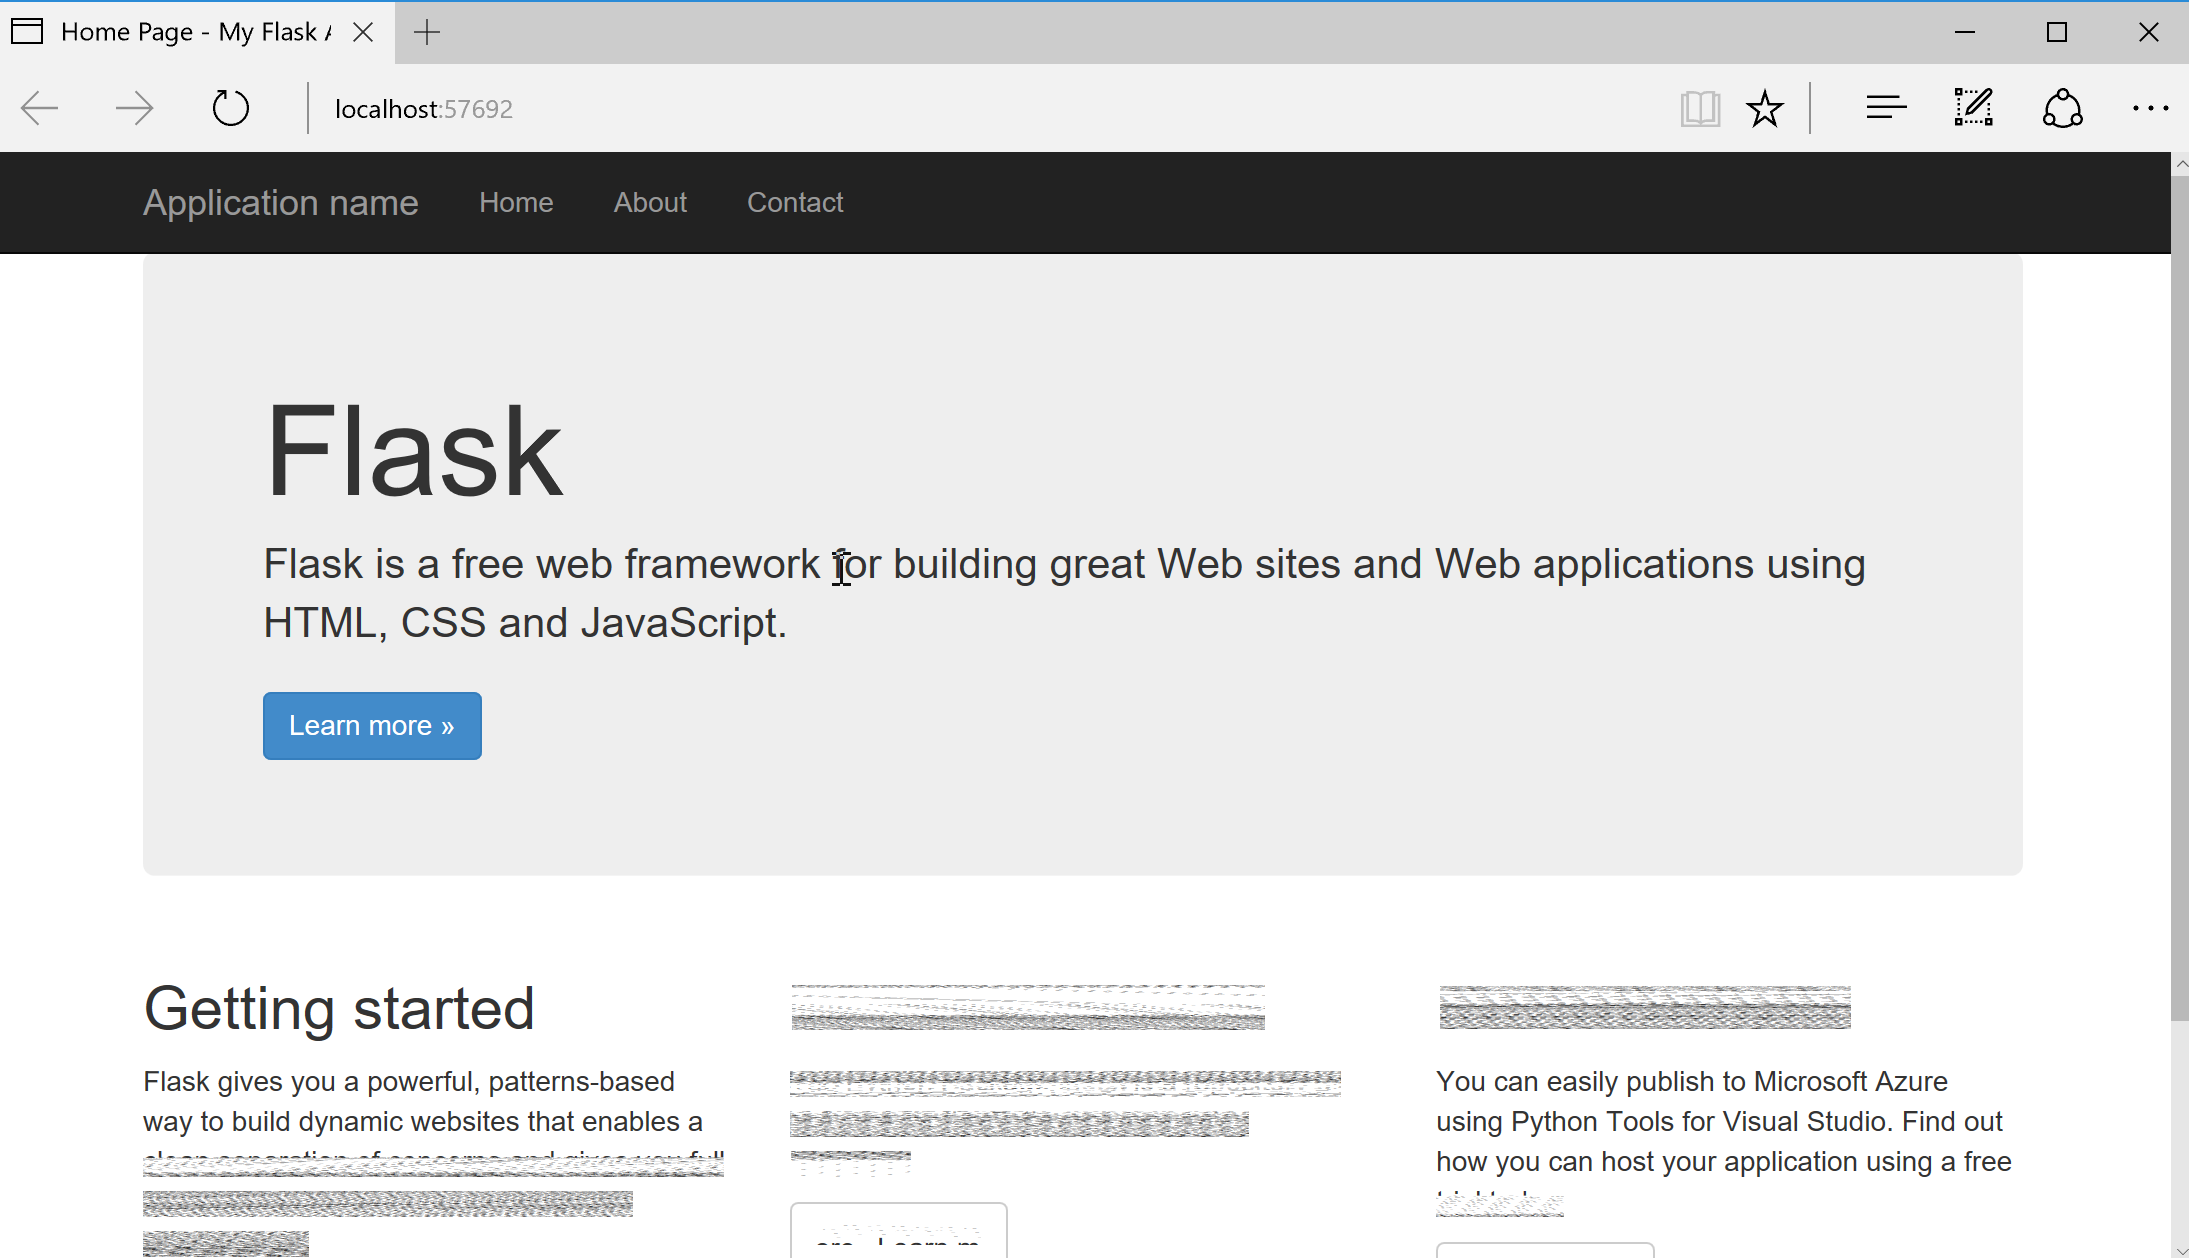Open the Hub panel icon
2189x1258 pixels.
(x=1886, y=108)
